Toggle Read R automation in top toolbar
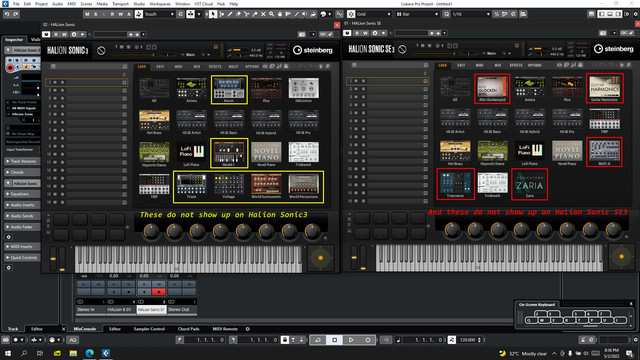This screenshot has width=640, height=360. 112,14
